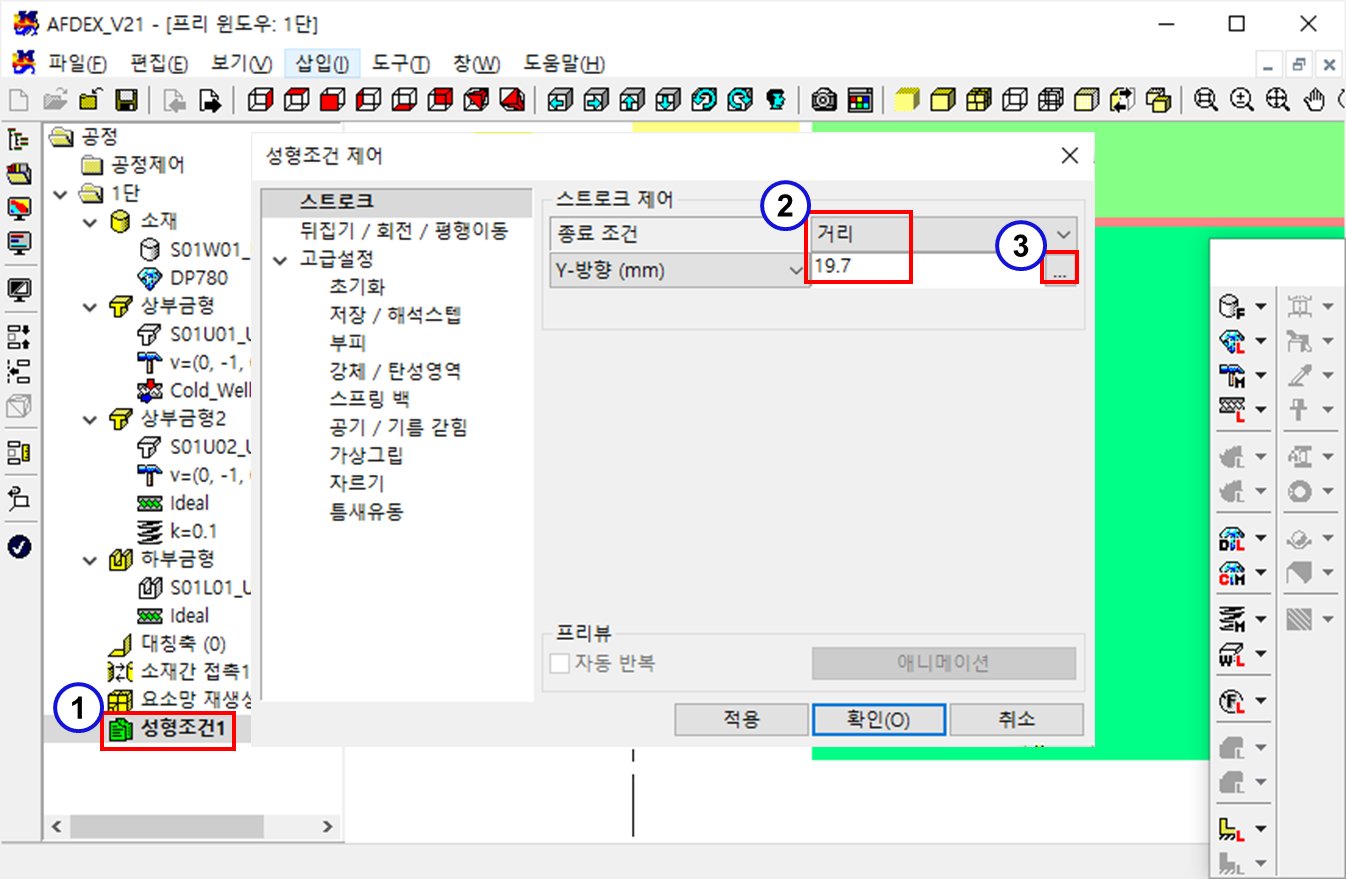The height and width of the screenshot is (879, 1346).
Task: Click the DP780 material item
Action: pyautogui.click(x=198, y=277)
